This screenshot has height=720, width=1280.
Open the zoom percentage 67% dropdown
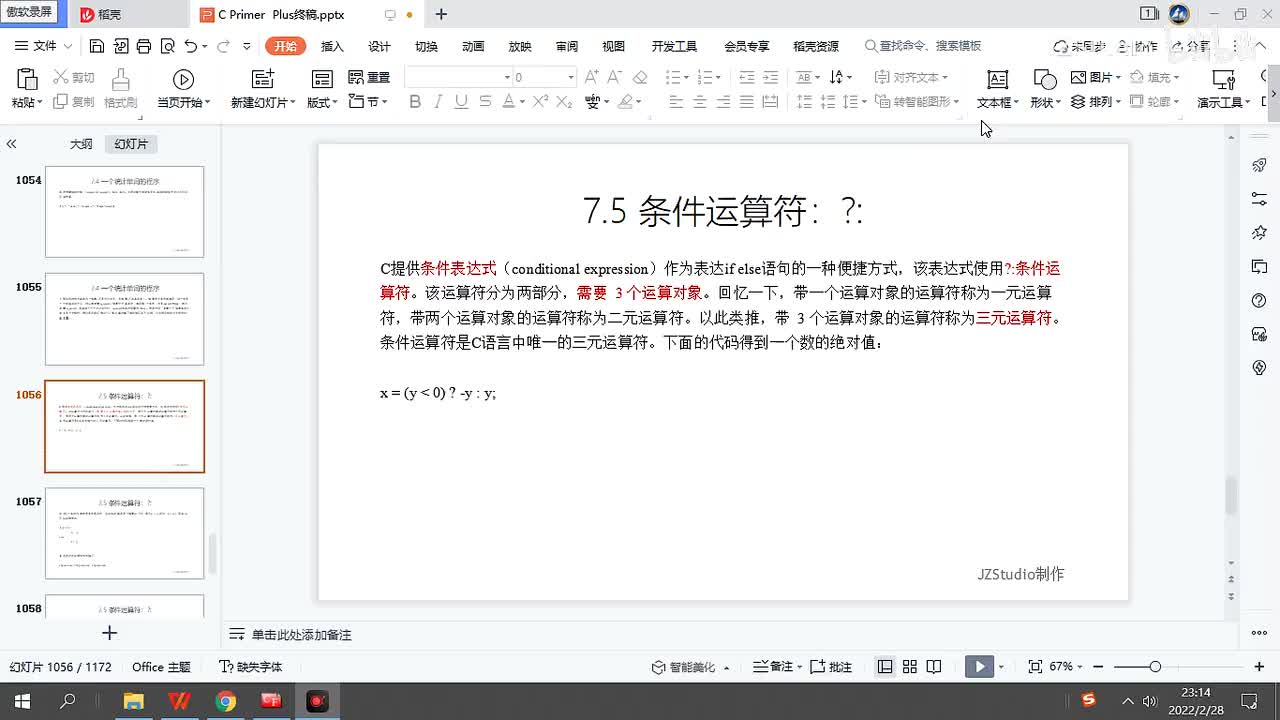coord(1066,667)
